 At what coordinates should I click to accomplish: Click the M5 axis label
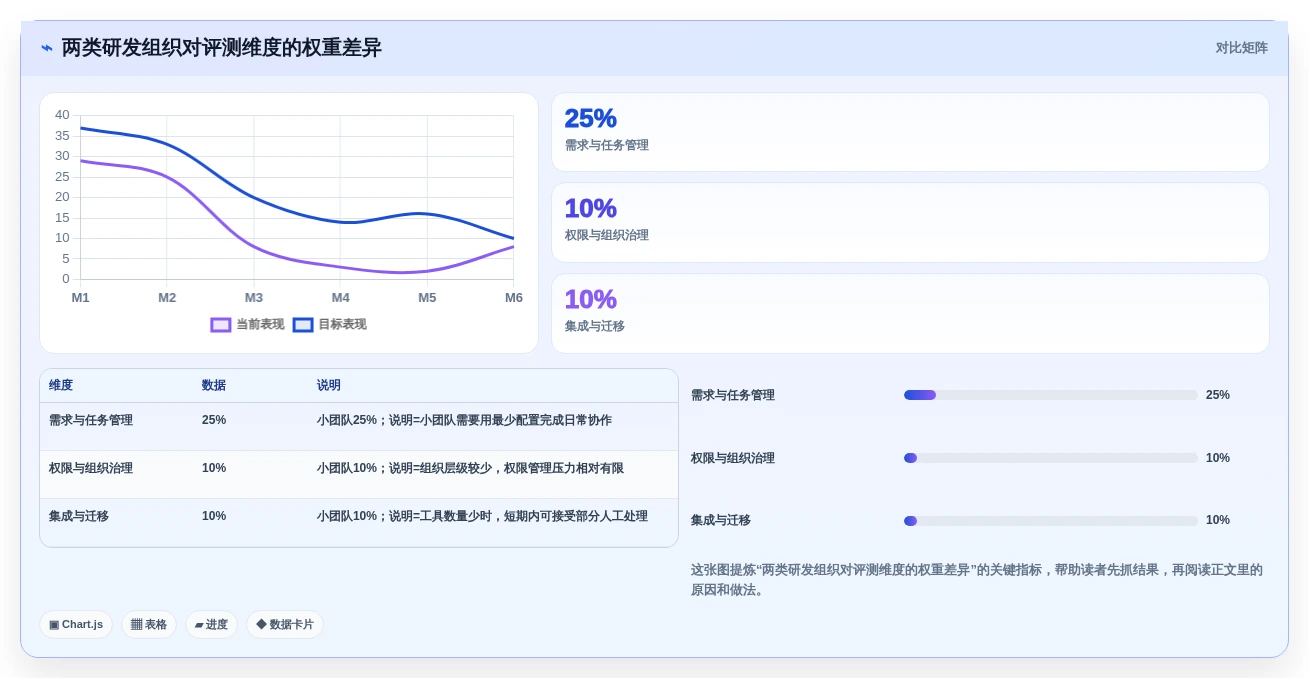coord(427,298)
